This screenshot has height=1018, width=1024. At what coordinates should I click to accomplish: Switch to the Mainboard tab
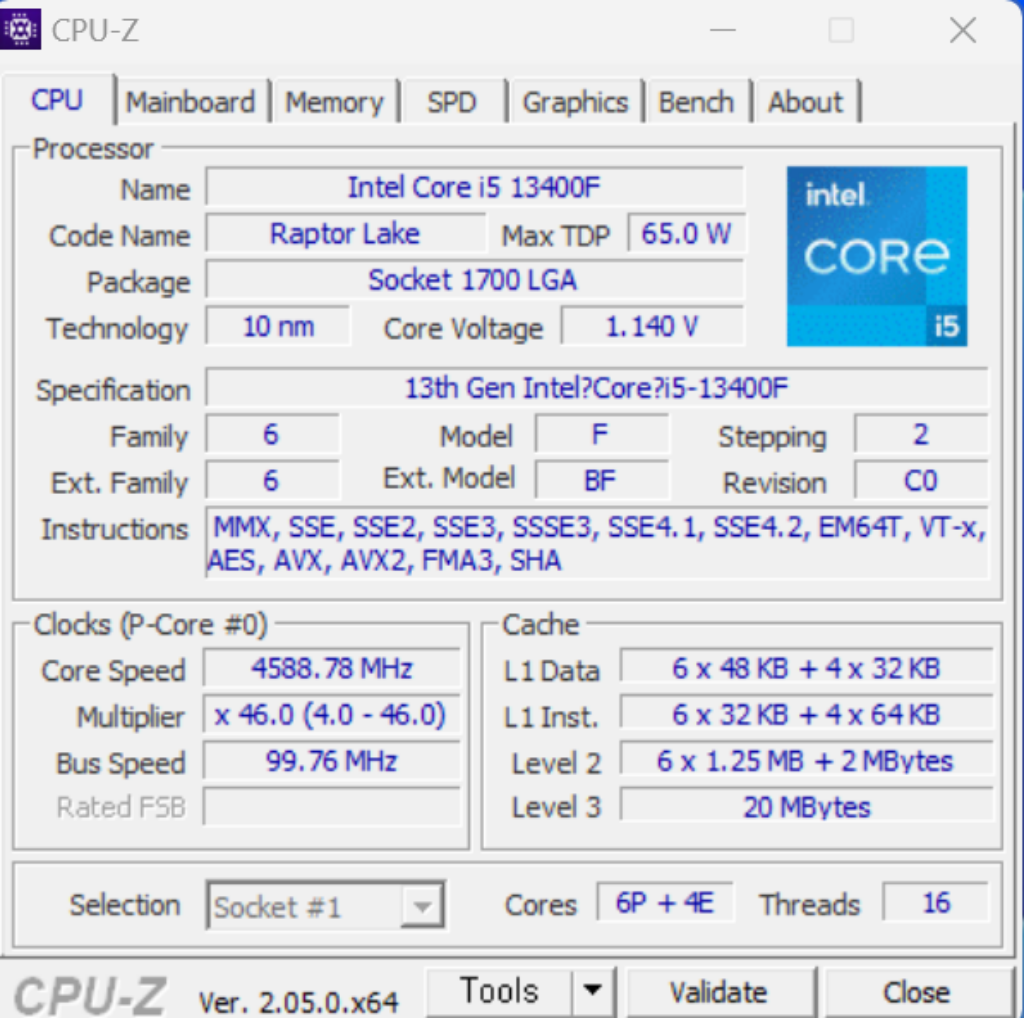click(x=190, y=102)
